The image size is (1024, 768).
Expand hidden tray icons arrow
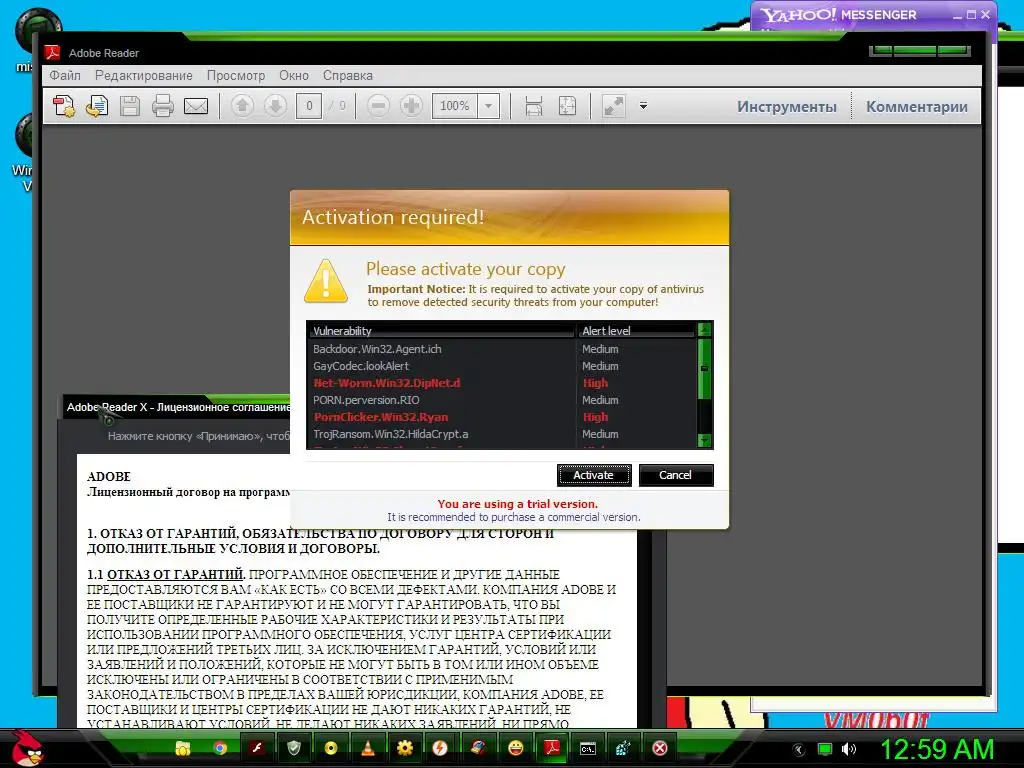pos(798,749)
